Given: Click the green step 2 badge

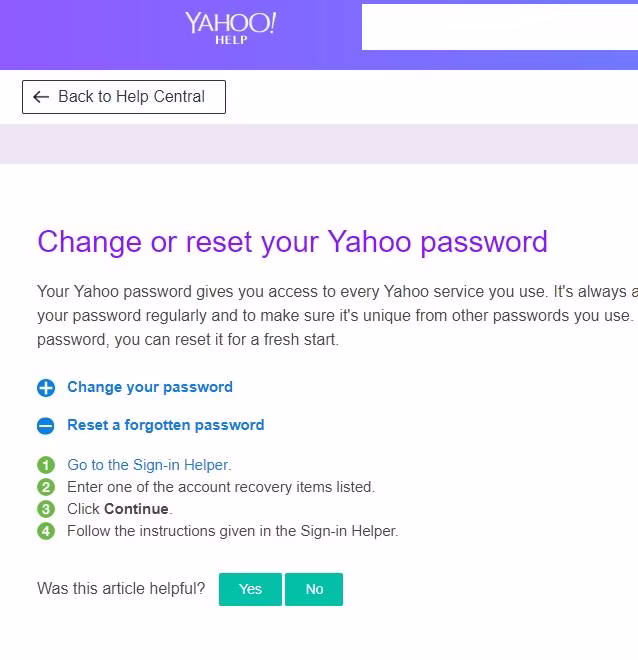Looking at the screenshot, I should click(x=46, y=487).
